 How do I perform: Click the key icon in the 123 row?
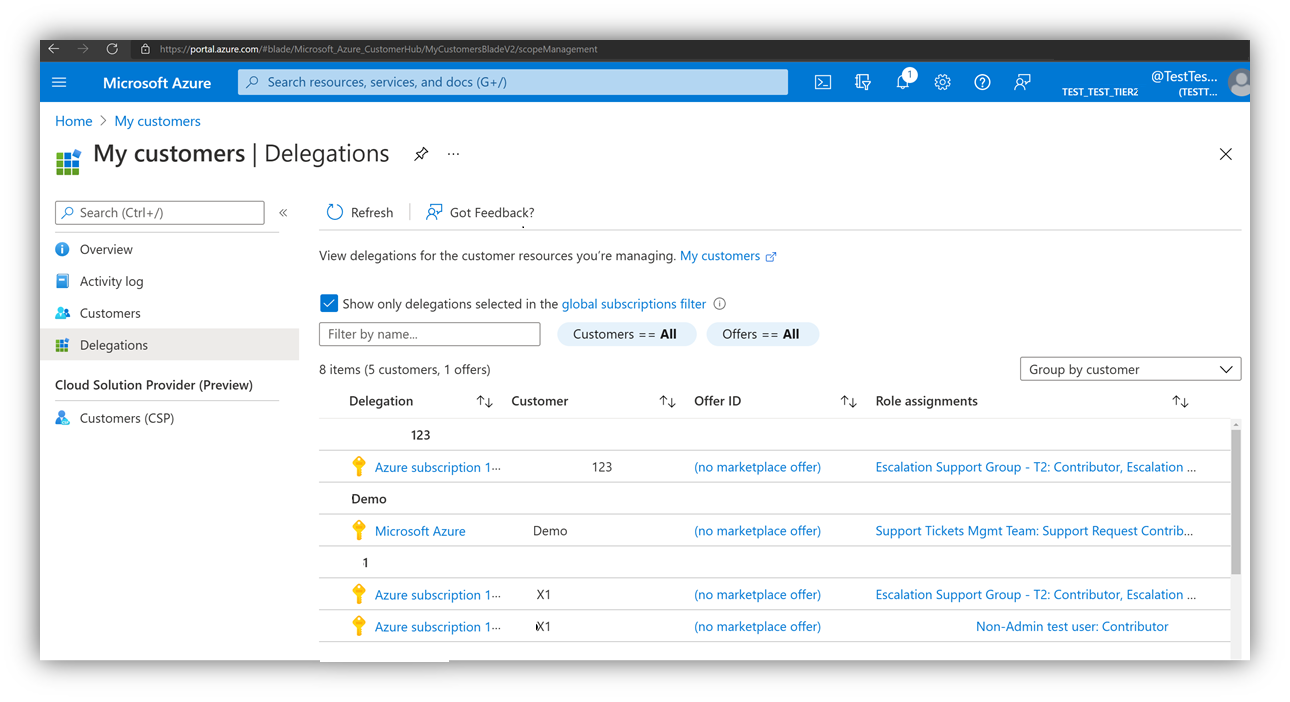click(359, 466)
